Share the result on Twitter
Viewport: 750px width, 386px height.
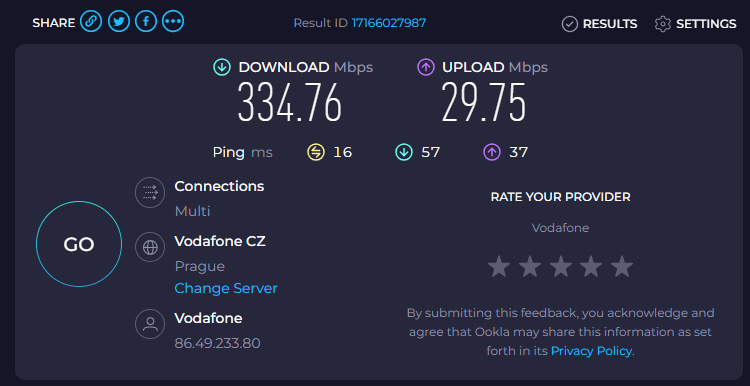coord(119,22)
